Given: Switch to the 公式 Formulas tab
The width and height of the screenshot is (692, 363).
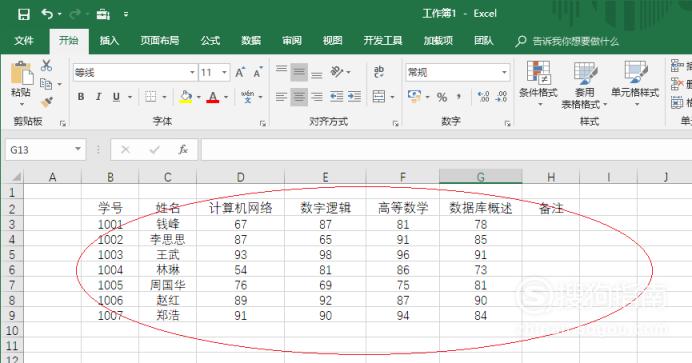Looking at the screenshot, I should point(210,41).
